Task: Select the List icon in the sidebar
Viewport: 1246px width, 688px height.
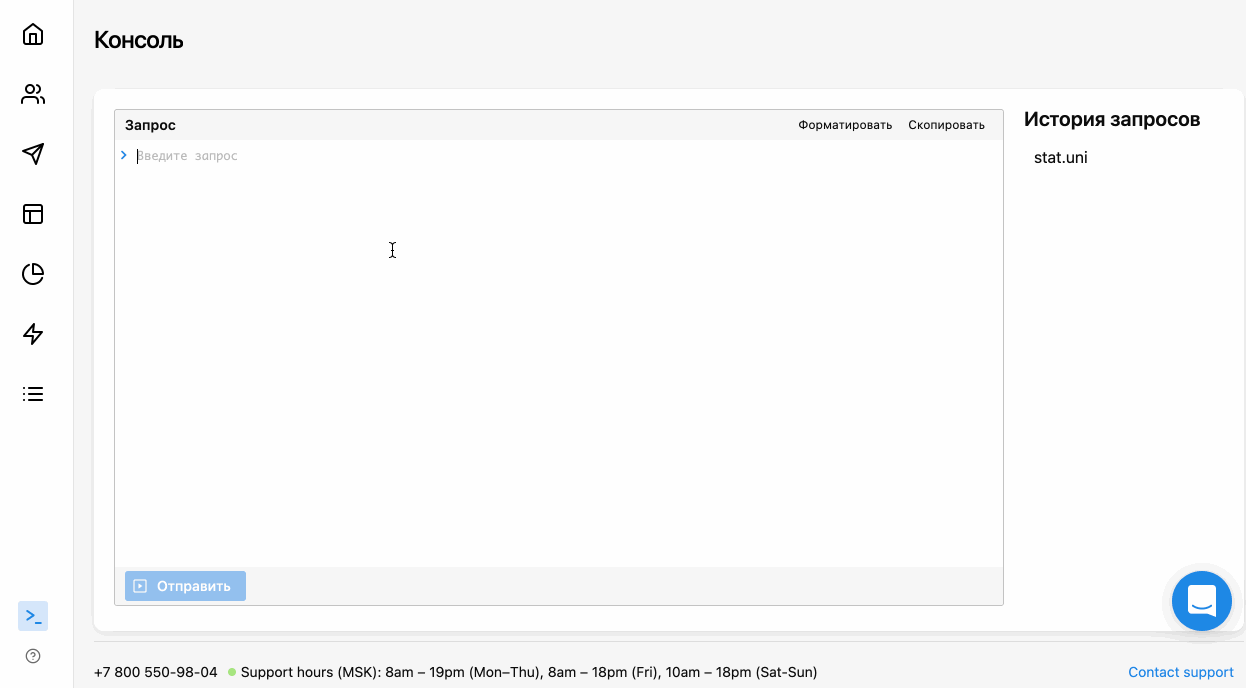Action: (x=33, y=394)
